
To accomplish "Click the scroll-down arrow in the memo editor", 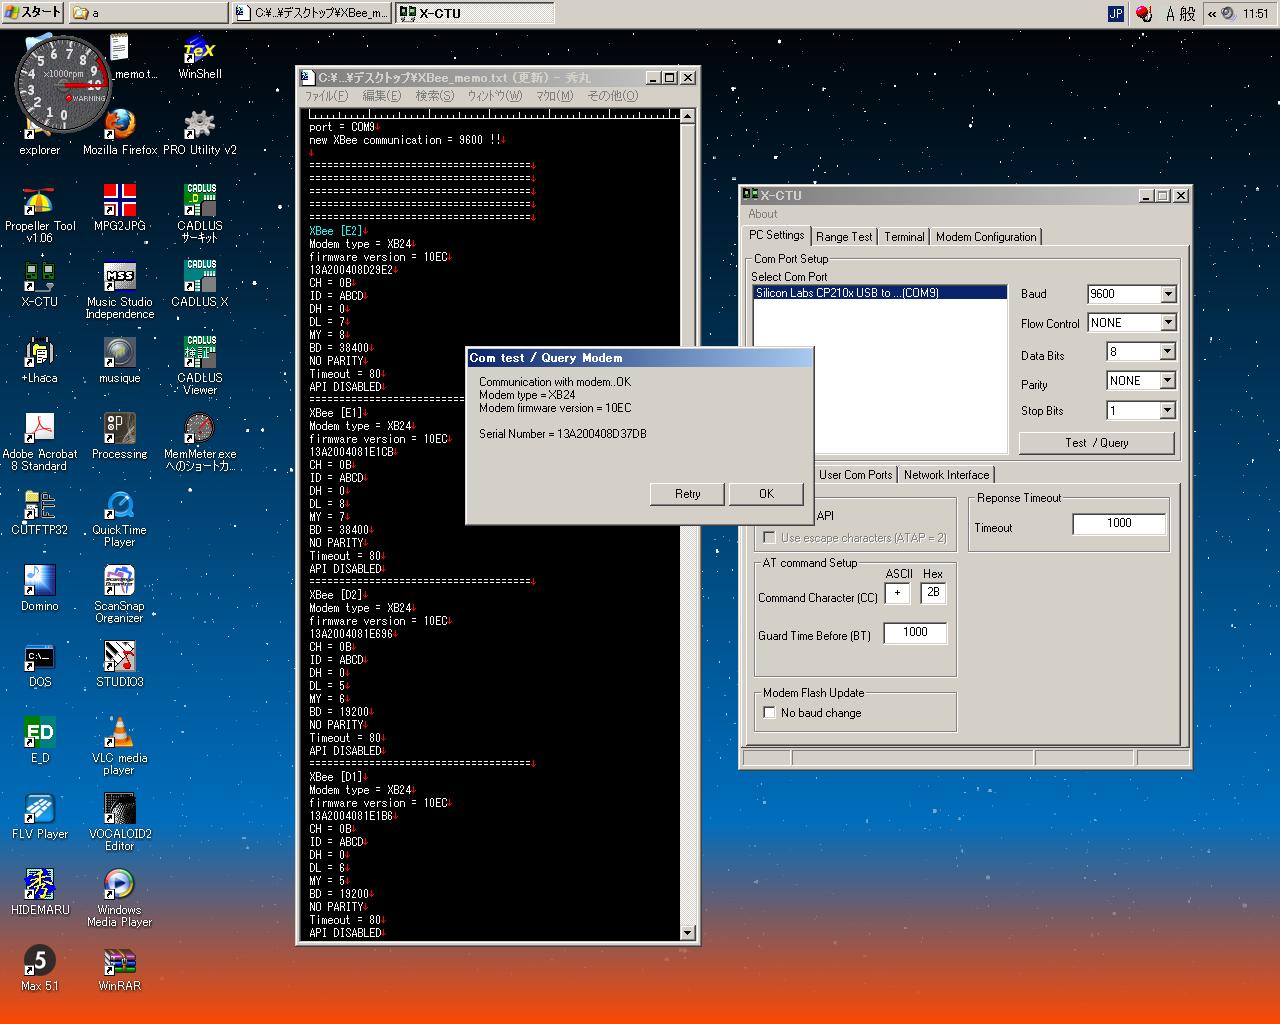I will tap(687, 932).
